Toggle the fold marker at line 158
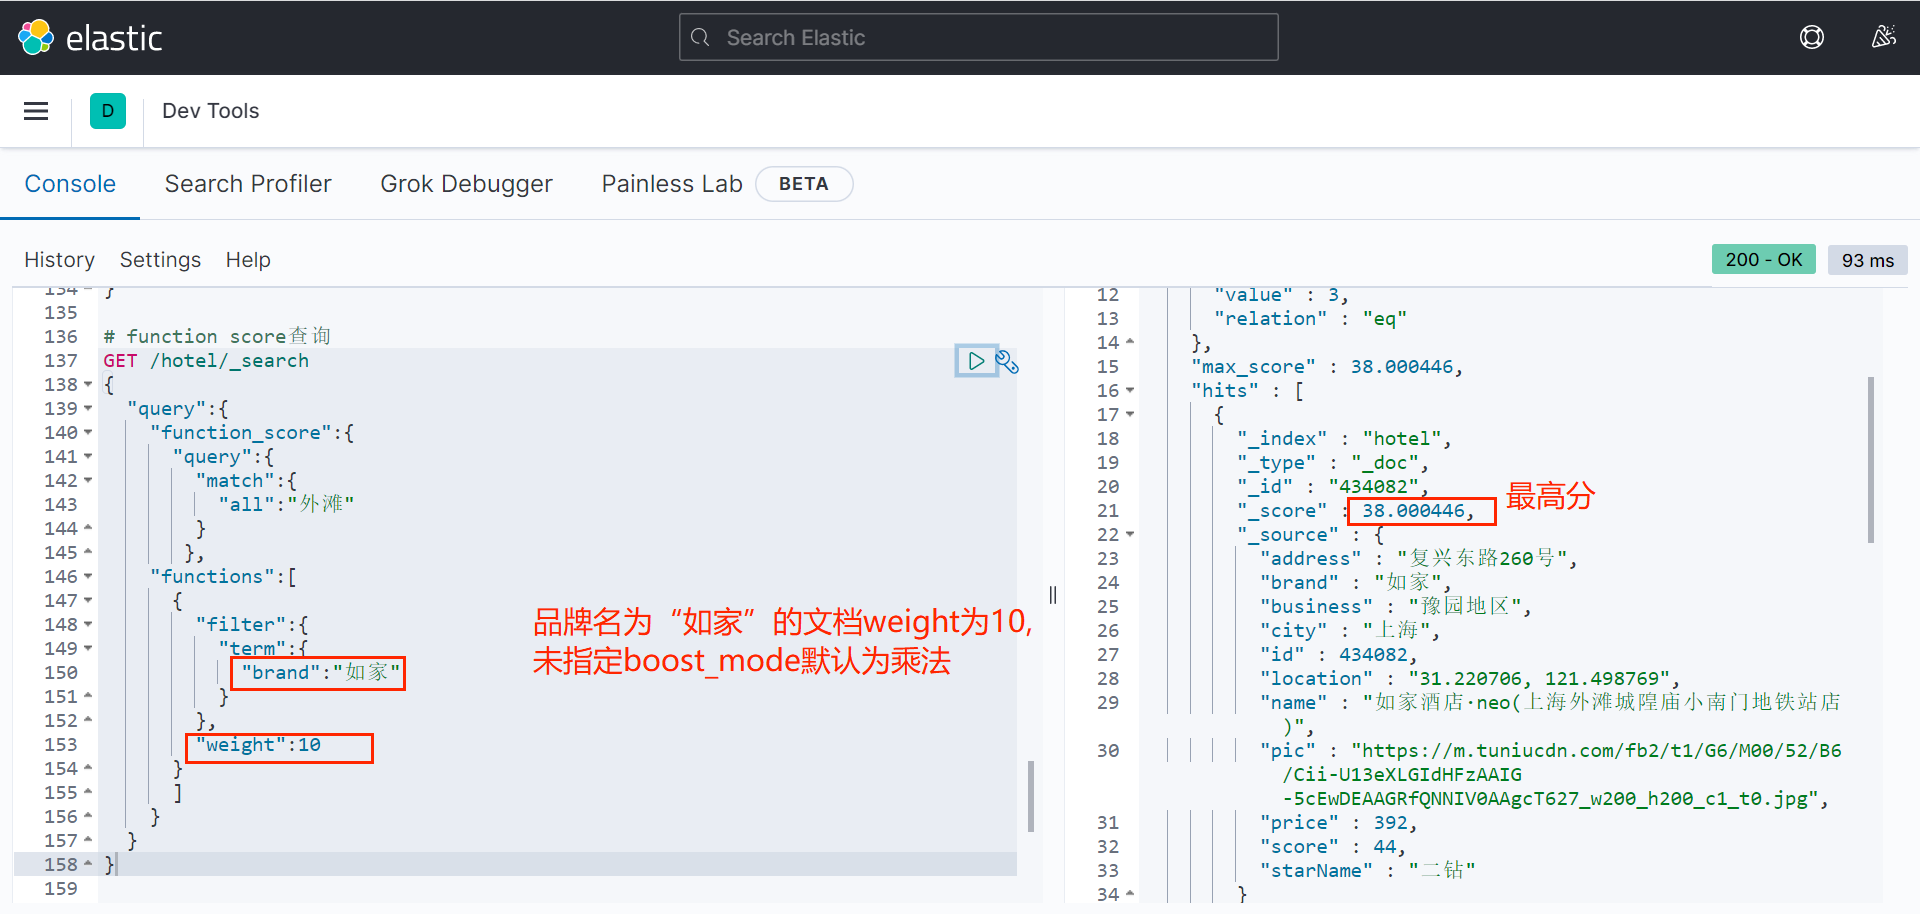Screen dimensions: 1920x914 [88, 865]
